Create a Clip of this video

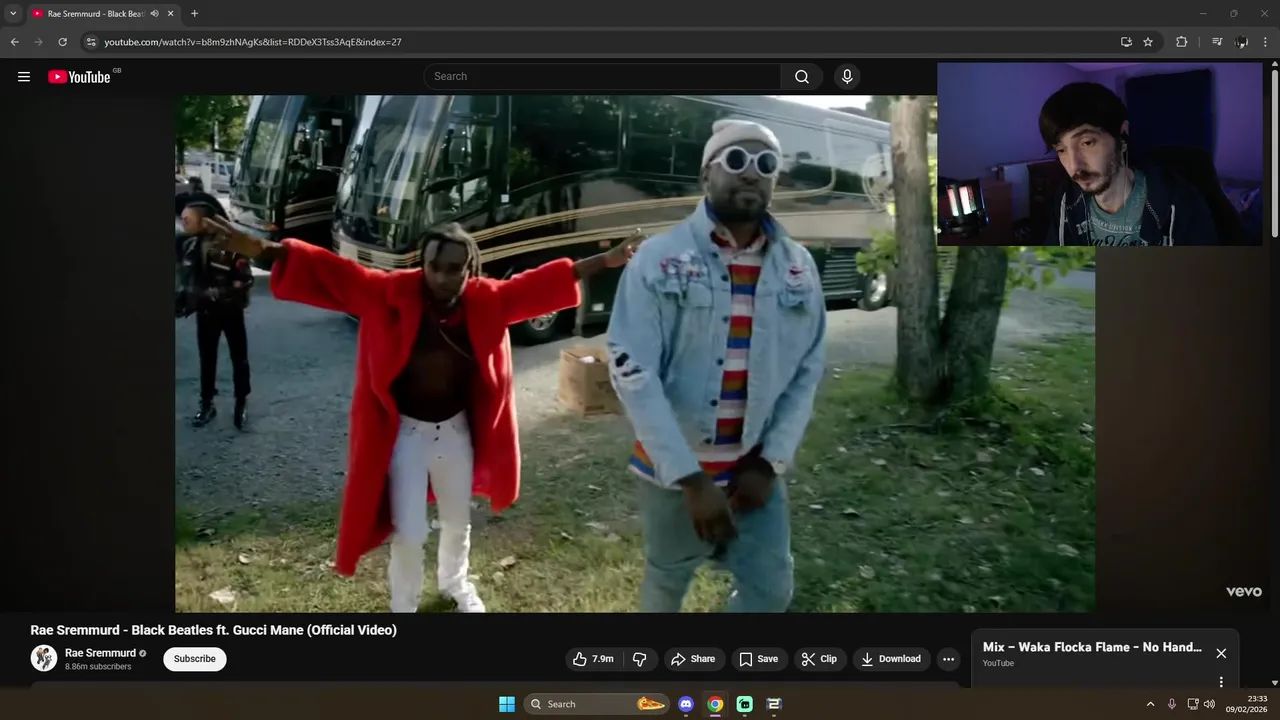click(819, 659)
